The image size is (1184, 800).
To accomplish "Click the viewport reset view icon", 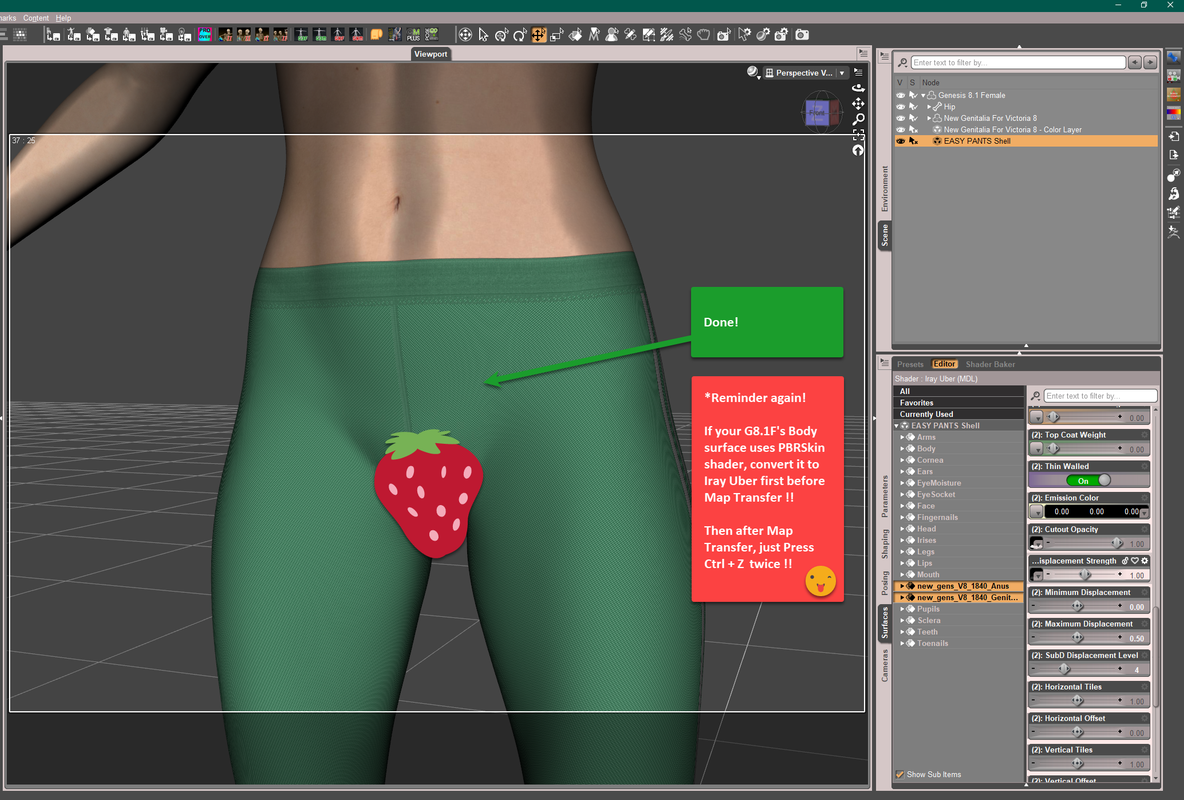I will [x=859, y=150].
